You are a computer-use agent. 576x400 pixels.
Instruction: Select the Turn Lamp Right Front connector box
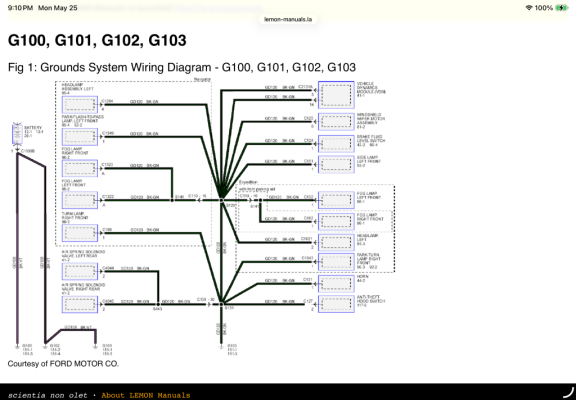coord(80,233)
